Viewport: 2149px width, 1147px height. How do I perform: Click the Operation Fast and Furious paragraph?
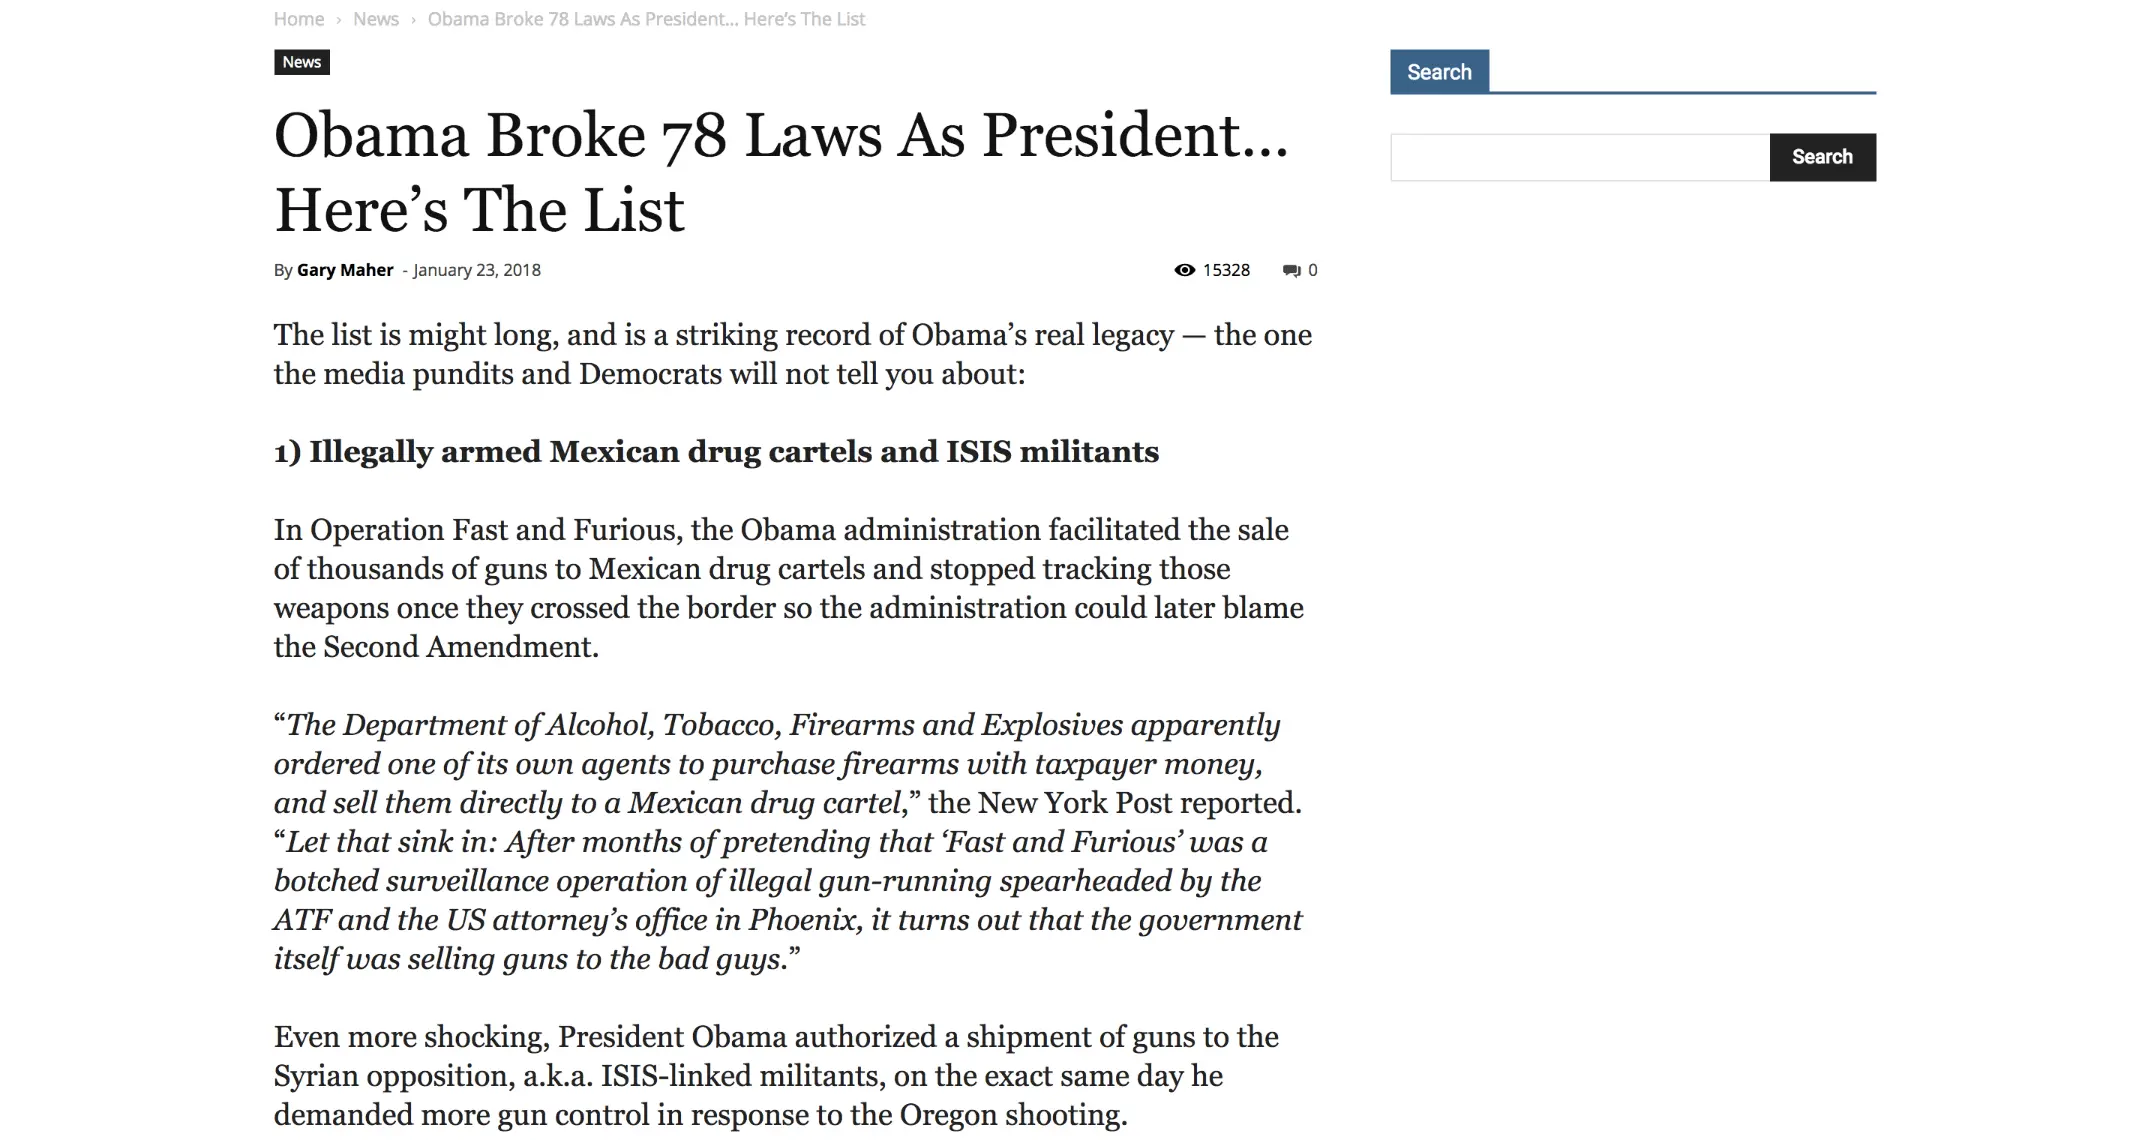[788, 588]
